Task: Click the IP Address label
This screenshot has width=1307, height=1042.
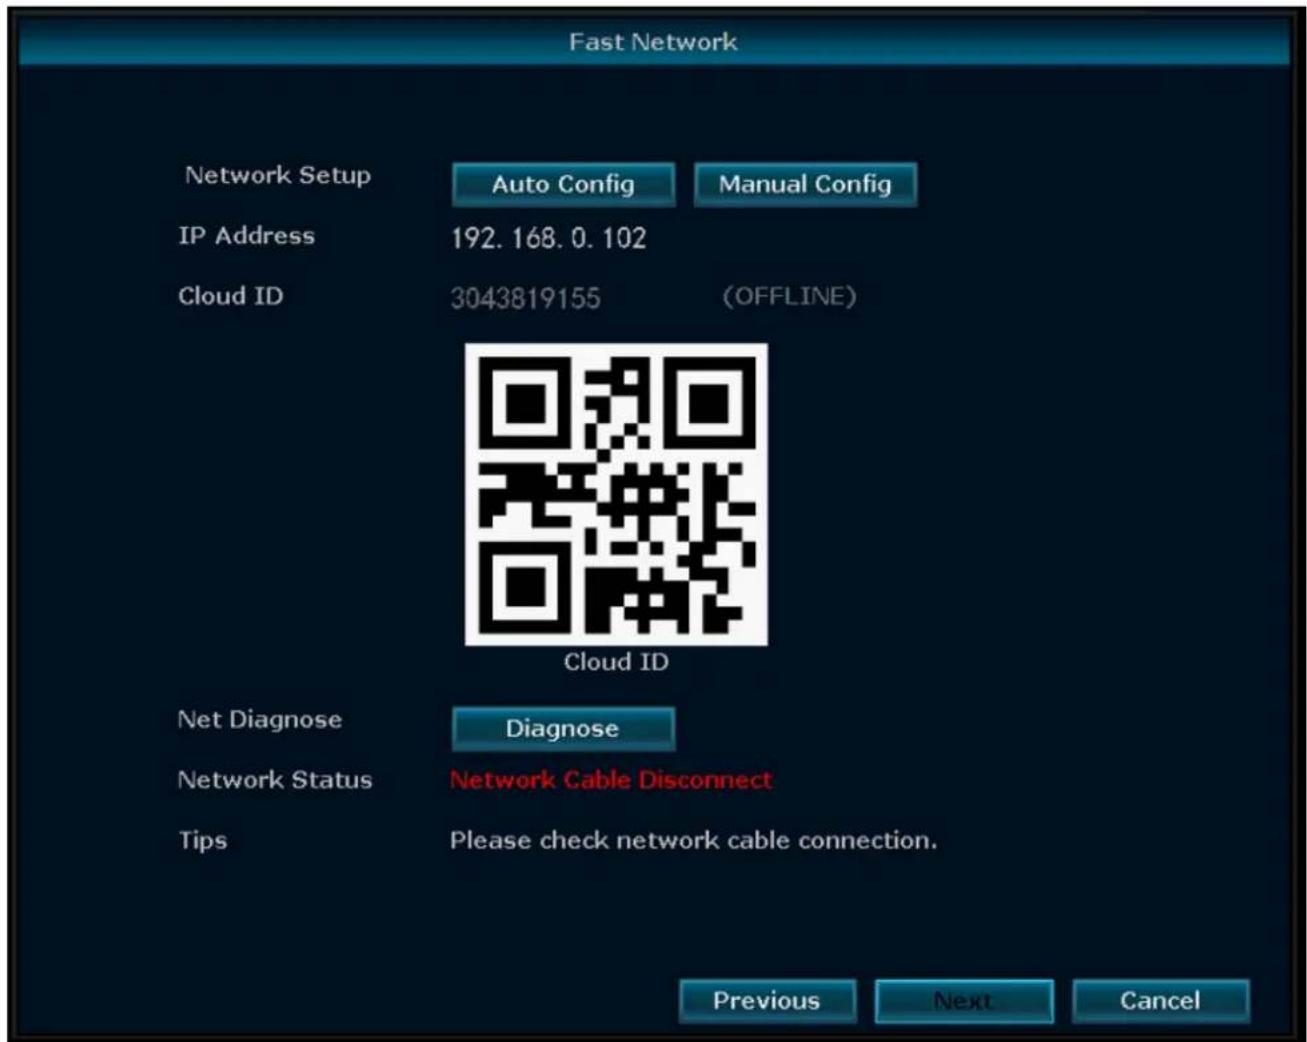Action: click(246, 236)
